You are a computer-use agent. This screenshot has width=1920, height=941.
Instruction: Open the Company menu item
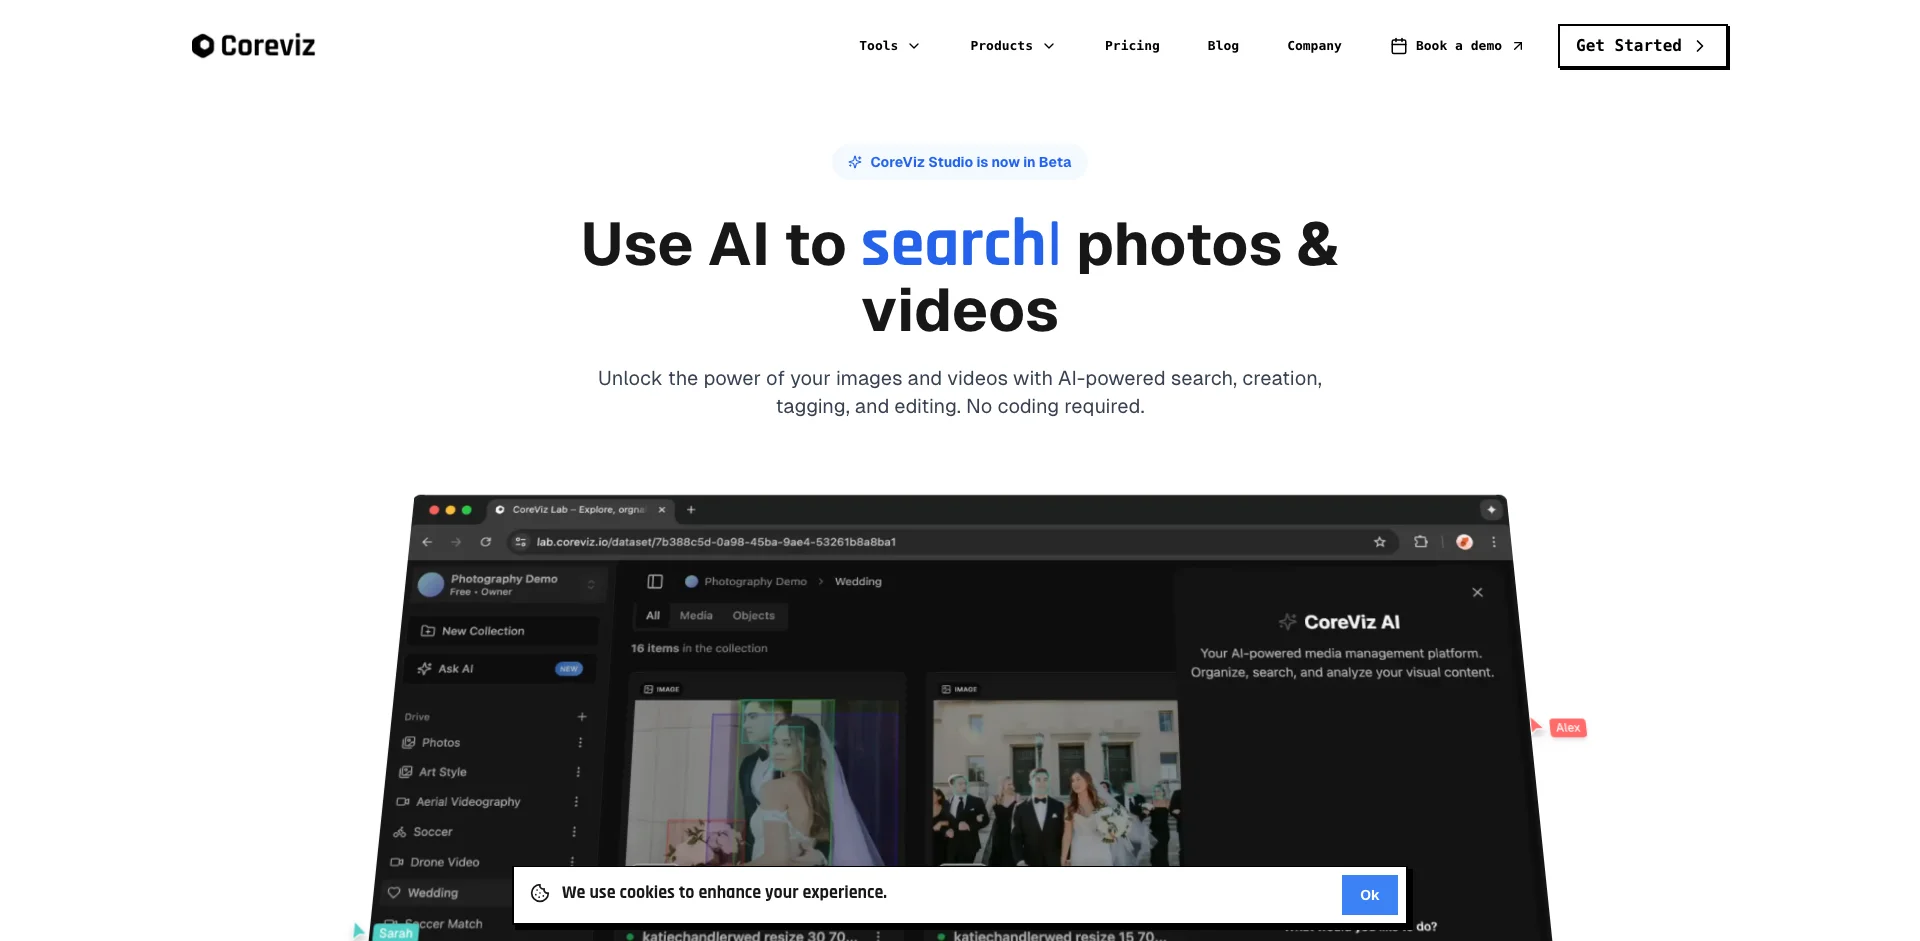[1313, 46]
